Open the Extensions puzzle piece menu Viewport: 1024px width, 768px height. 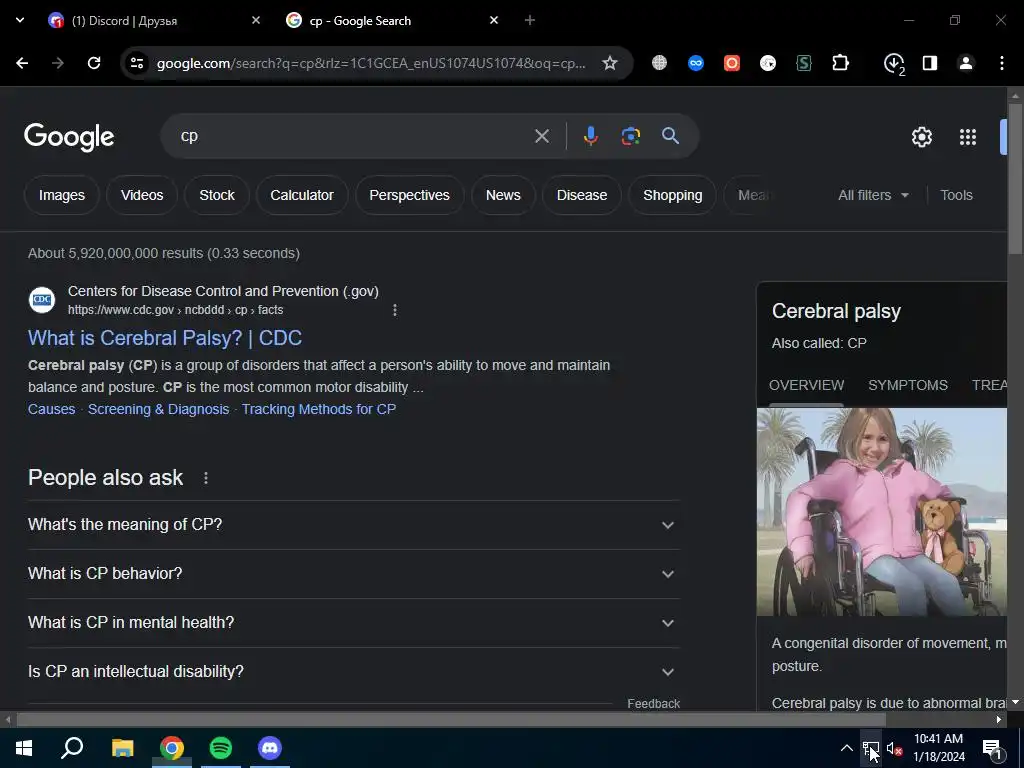(x=840, y=63)
